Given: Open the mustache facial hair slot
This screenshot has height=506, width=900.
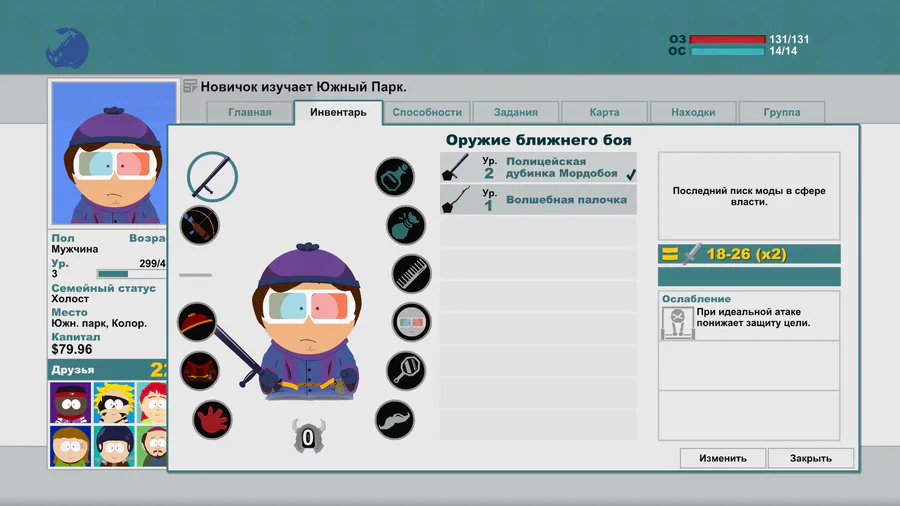Looking at the screenshot, I should click(x=395, y=419).
